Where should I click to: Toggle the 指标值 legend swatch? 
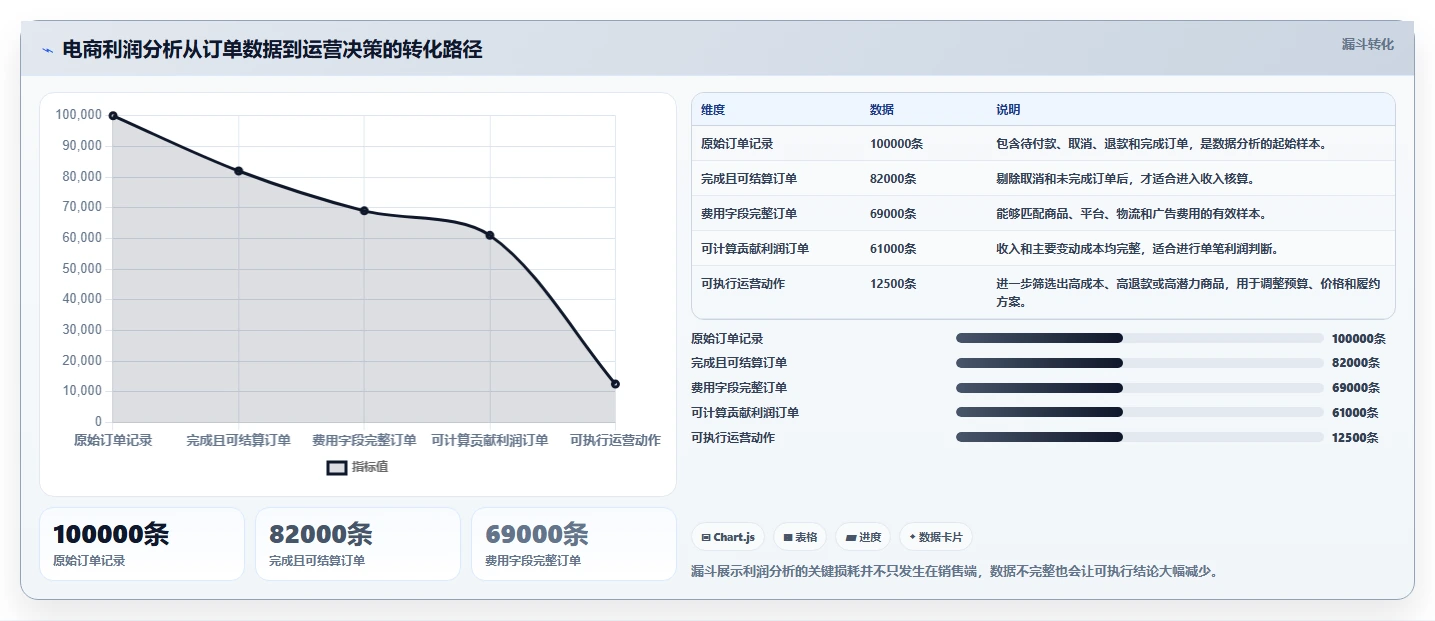337,467
